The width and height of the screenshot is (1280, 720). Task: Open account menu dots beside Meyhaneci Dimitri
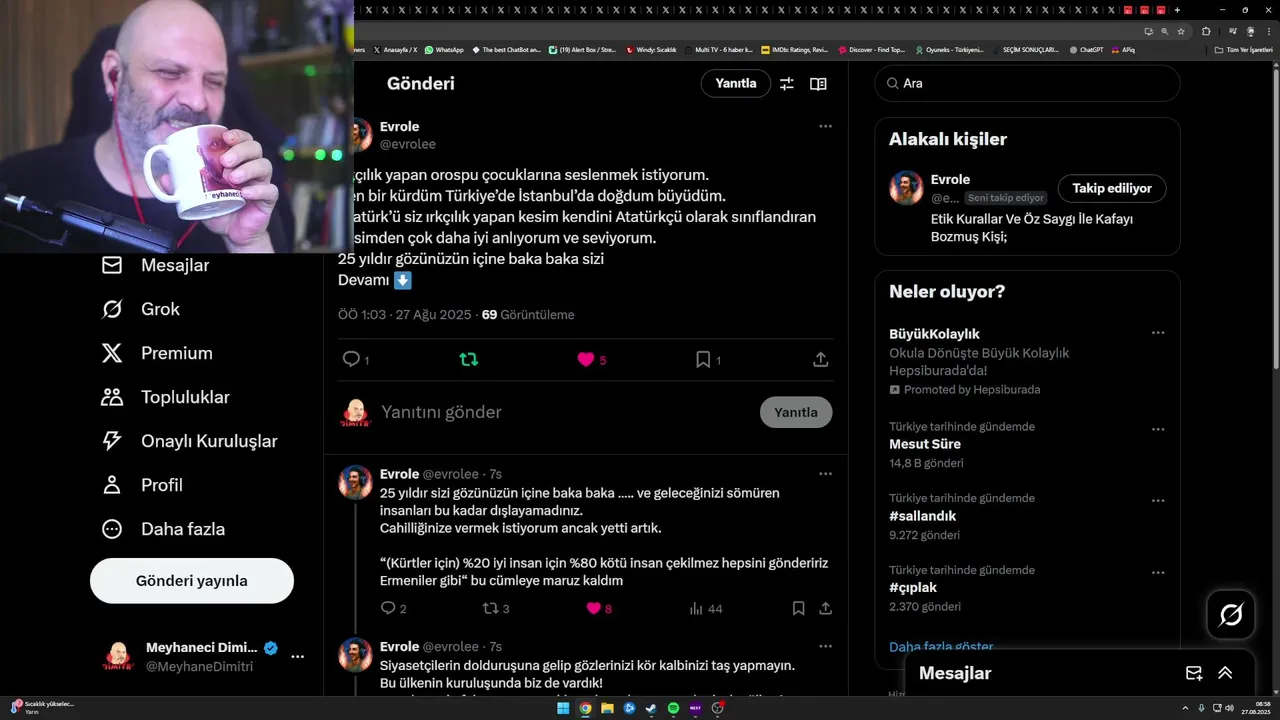point(297,657)
